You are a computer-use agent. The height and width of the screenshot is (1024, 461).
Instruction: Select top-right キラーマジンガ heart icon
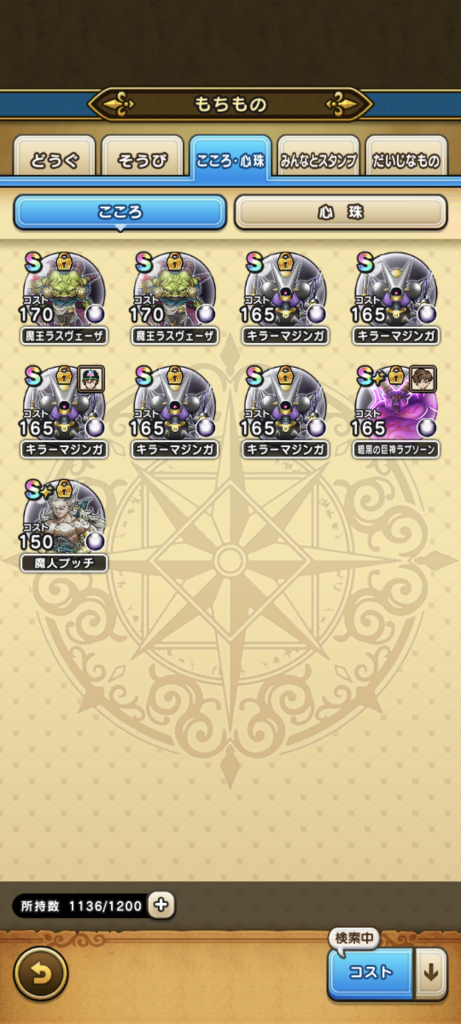point(396,290)
